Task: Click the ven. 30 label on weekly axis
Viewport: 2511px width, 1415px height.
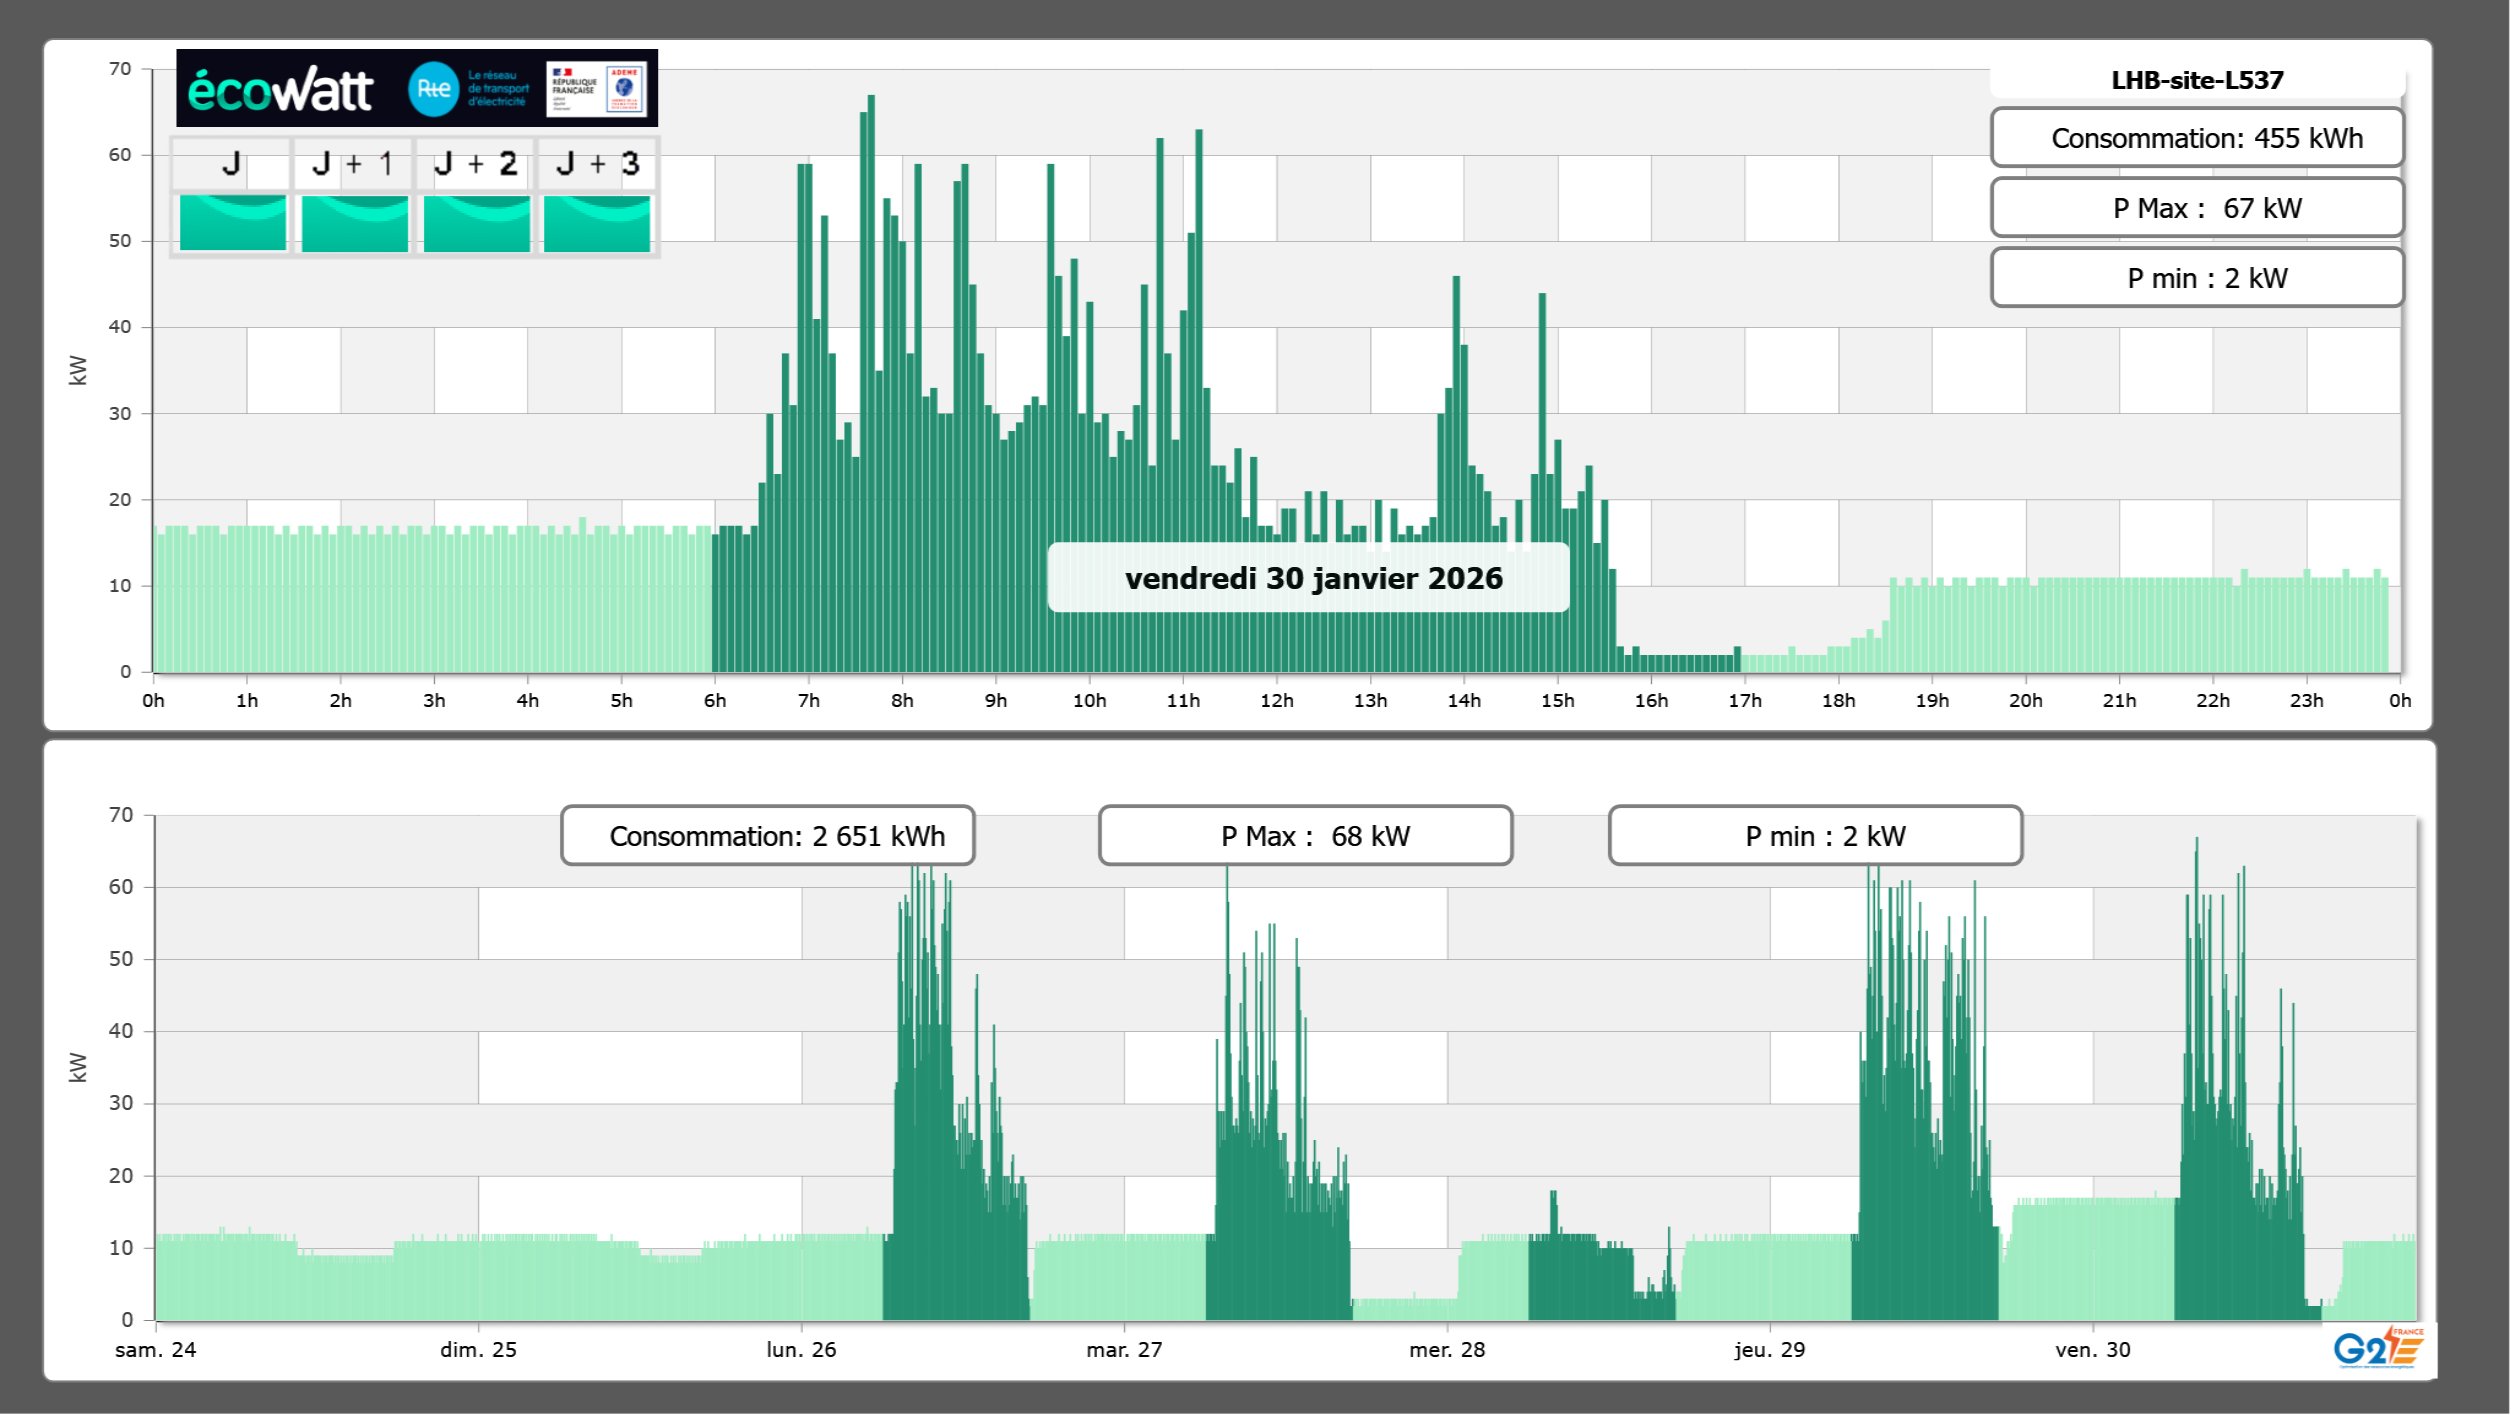Action: (2092, 1350)
